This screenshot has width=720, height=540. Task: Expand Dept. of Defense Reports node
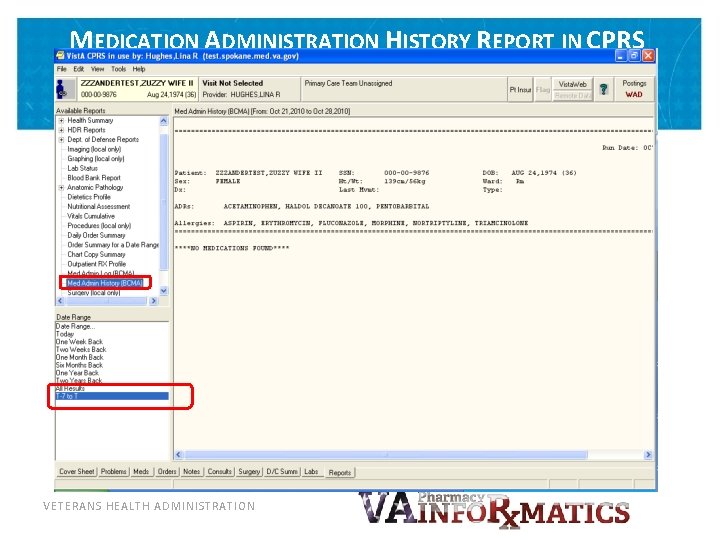[61, 140]
